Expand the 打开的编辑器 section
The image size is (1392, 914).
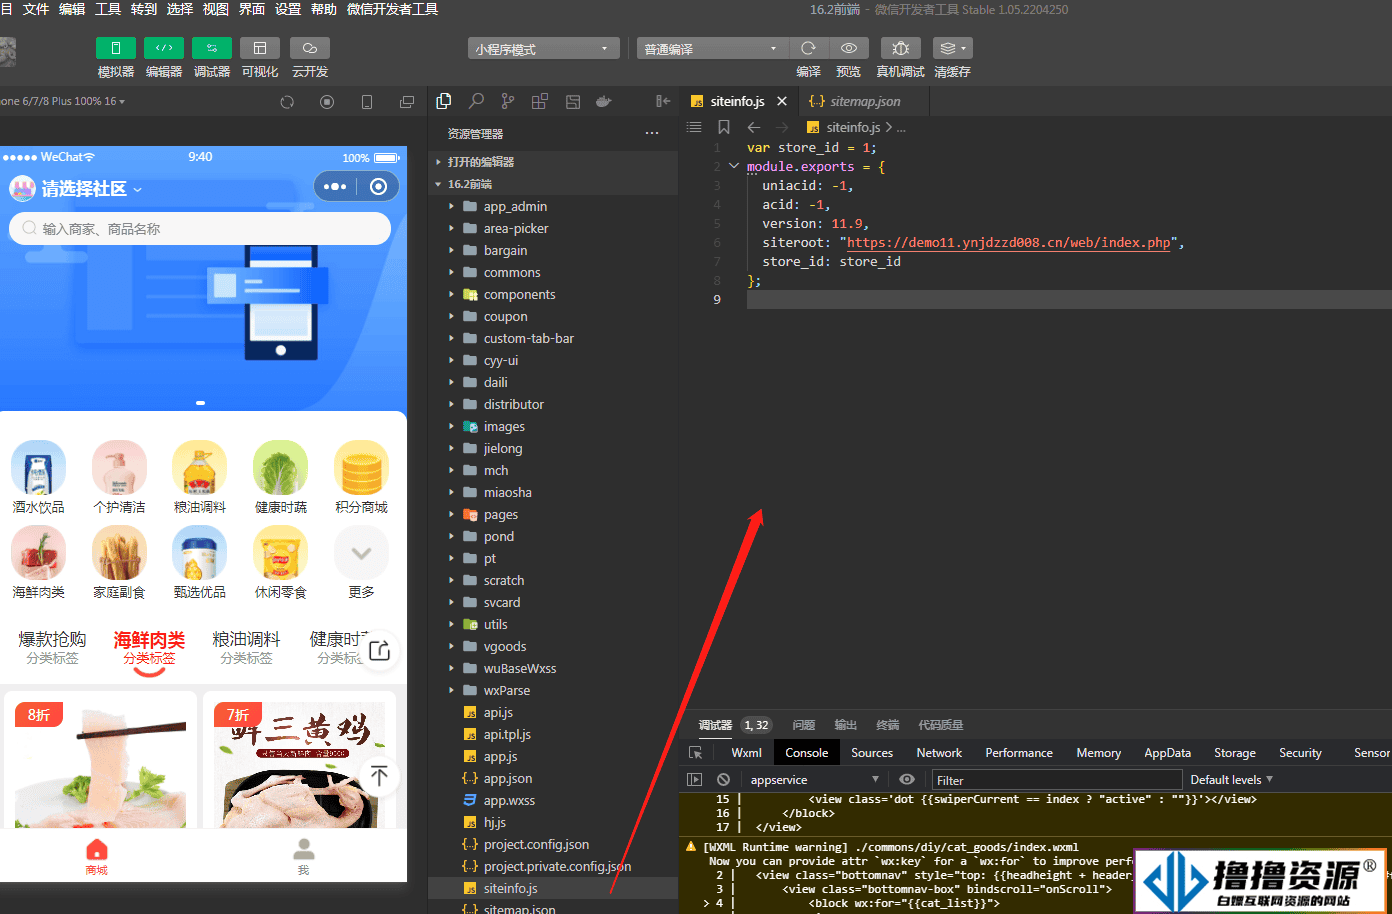point(553,162)
